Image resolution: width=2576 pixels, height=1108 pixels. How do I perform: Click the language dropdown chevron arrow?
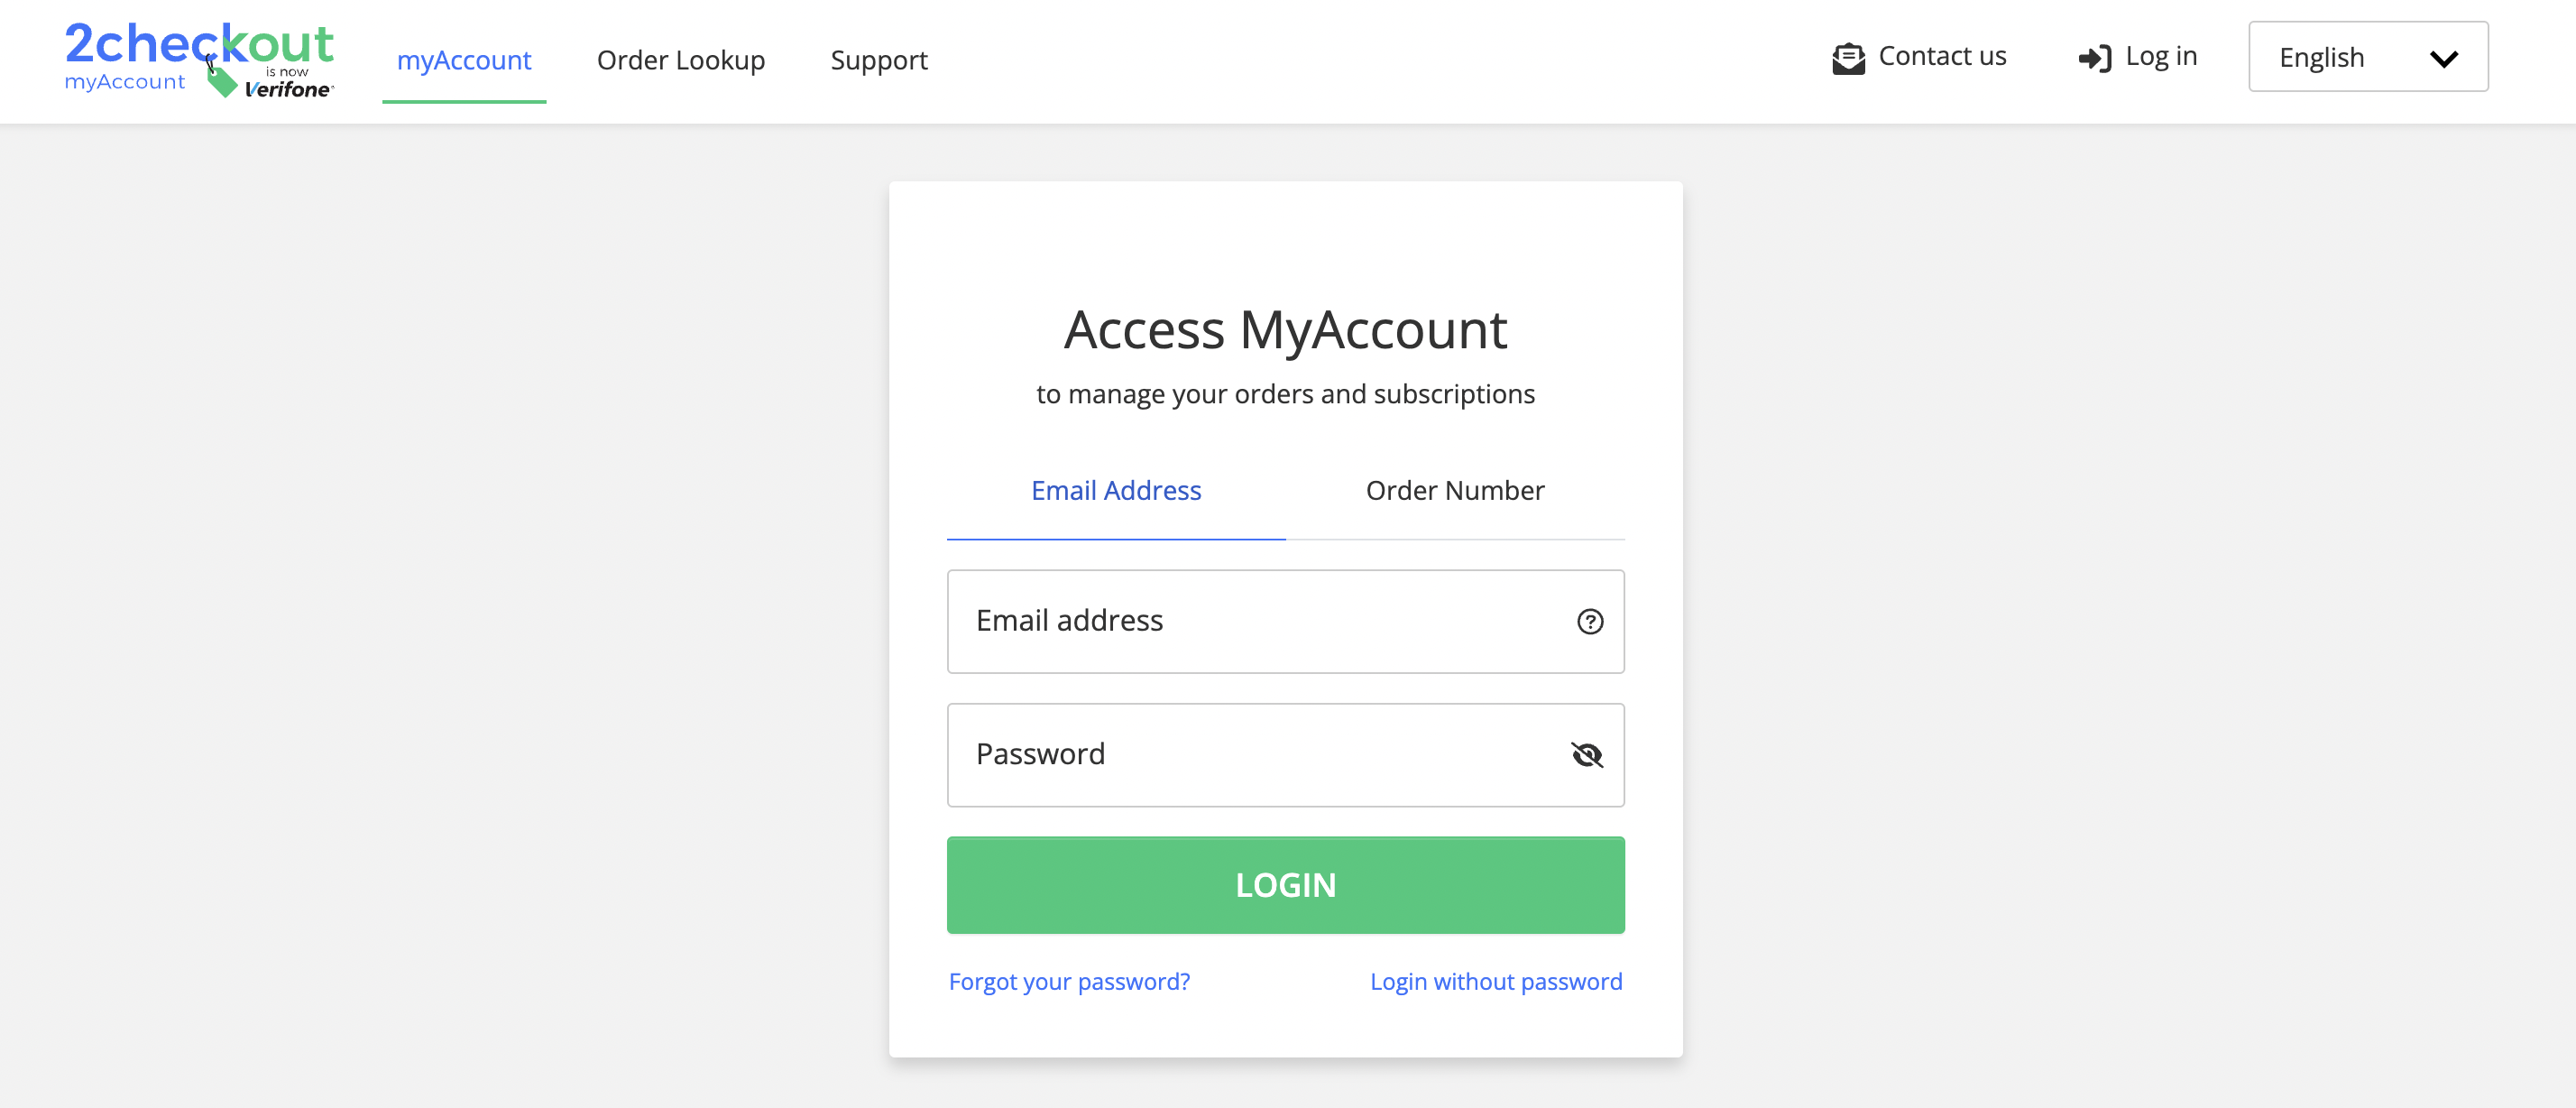pyautogui.click(x=2443, y=59)
